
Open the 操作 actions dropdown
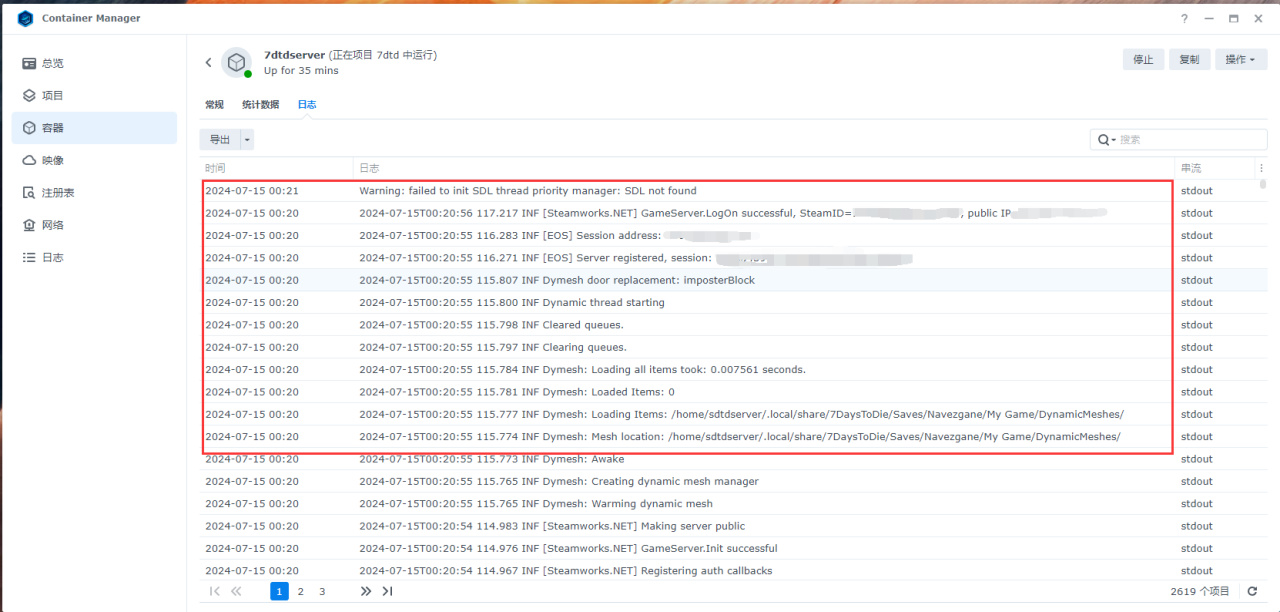coord(1241,60)
